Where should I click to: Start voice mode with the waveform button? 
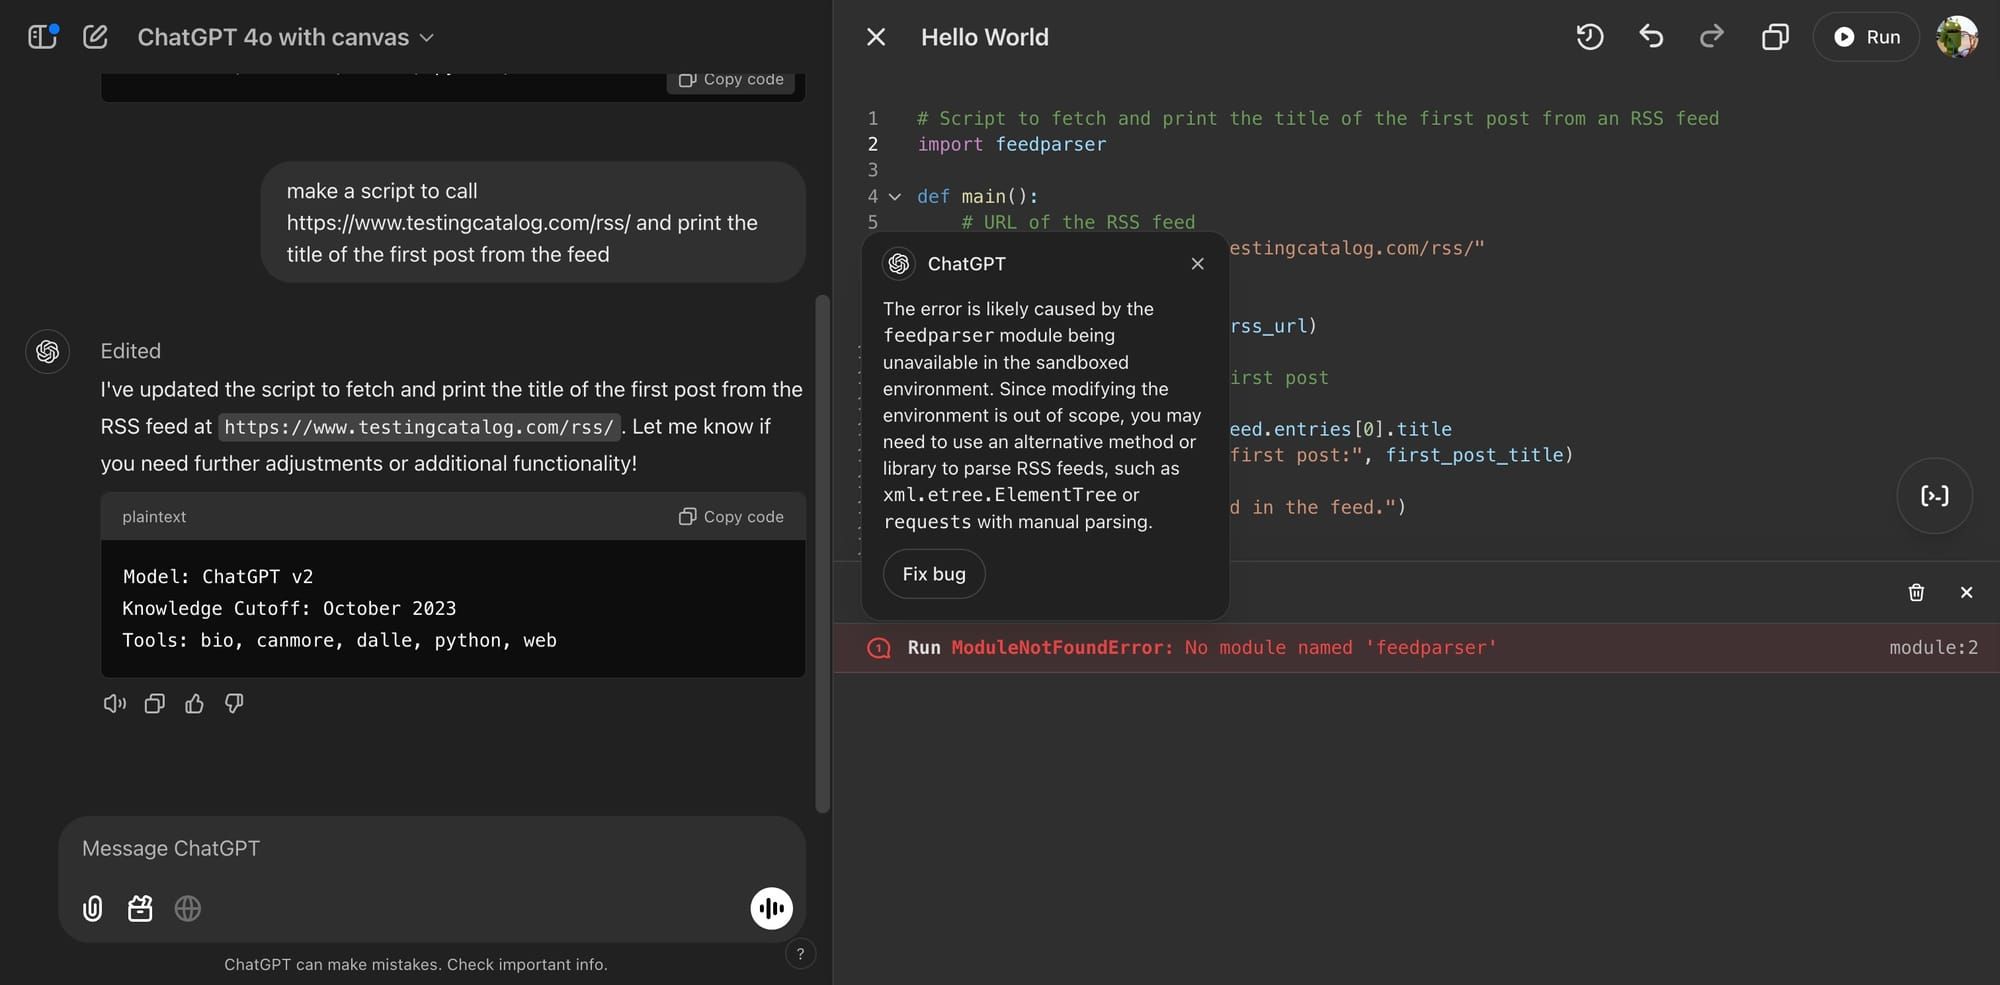[771, 909]
